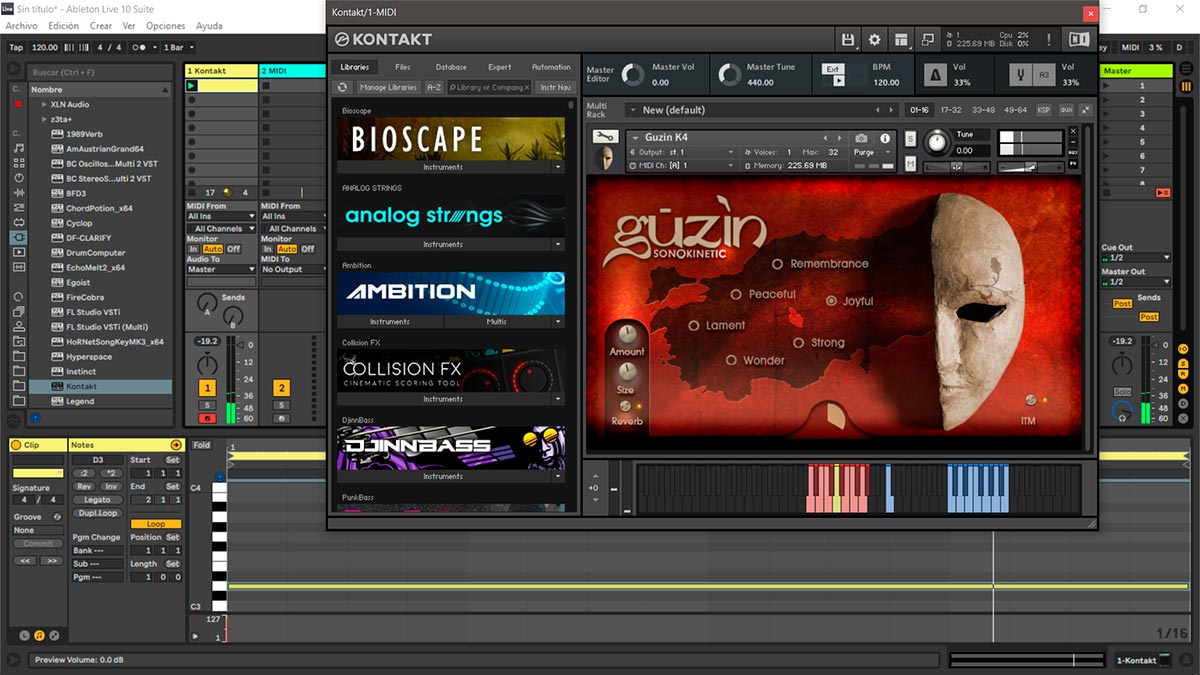
Task: Open Kontakt workspace layout icon
Action: 901,40
